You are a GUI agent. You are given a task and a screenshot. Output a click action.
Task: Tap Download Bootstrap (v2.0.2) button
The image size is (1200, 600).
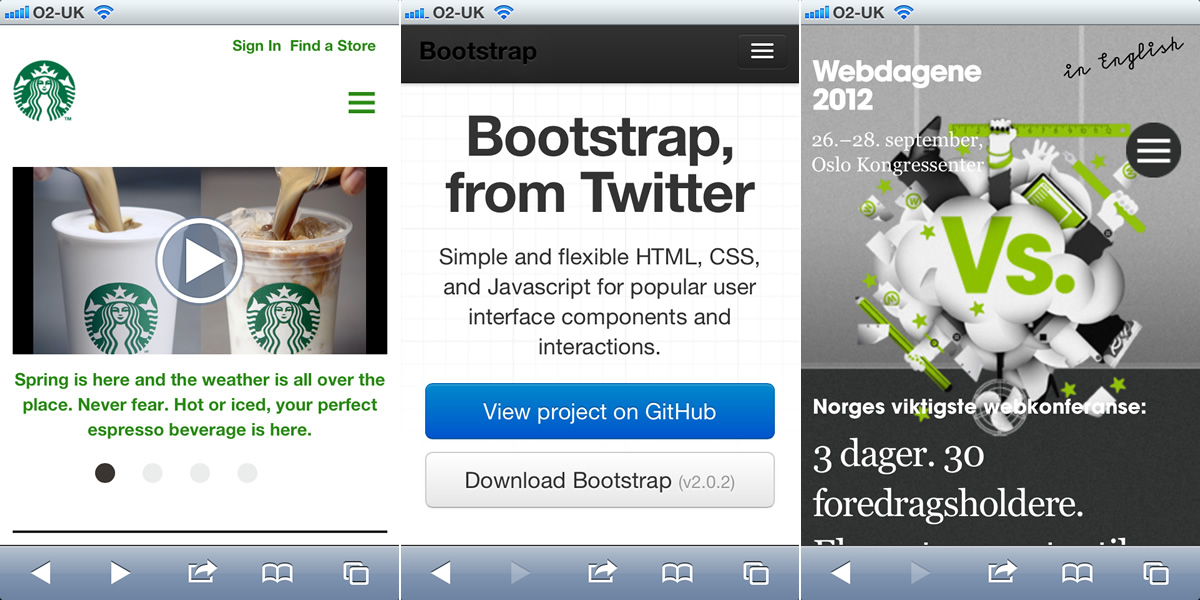point(600,480)
